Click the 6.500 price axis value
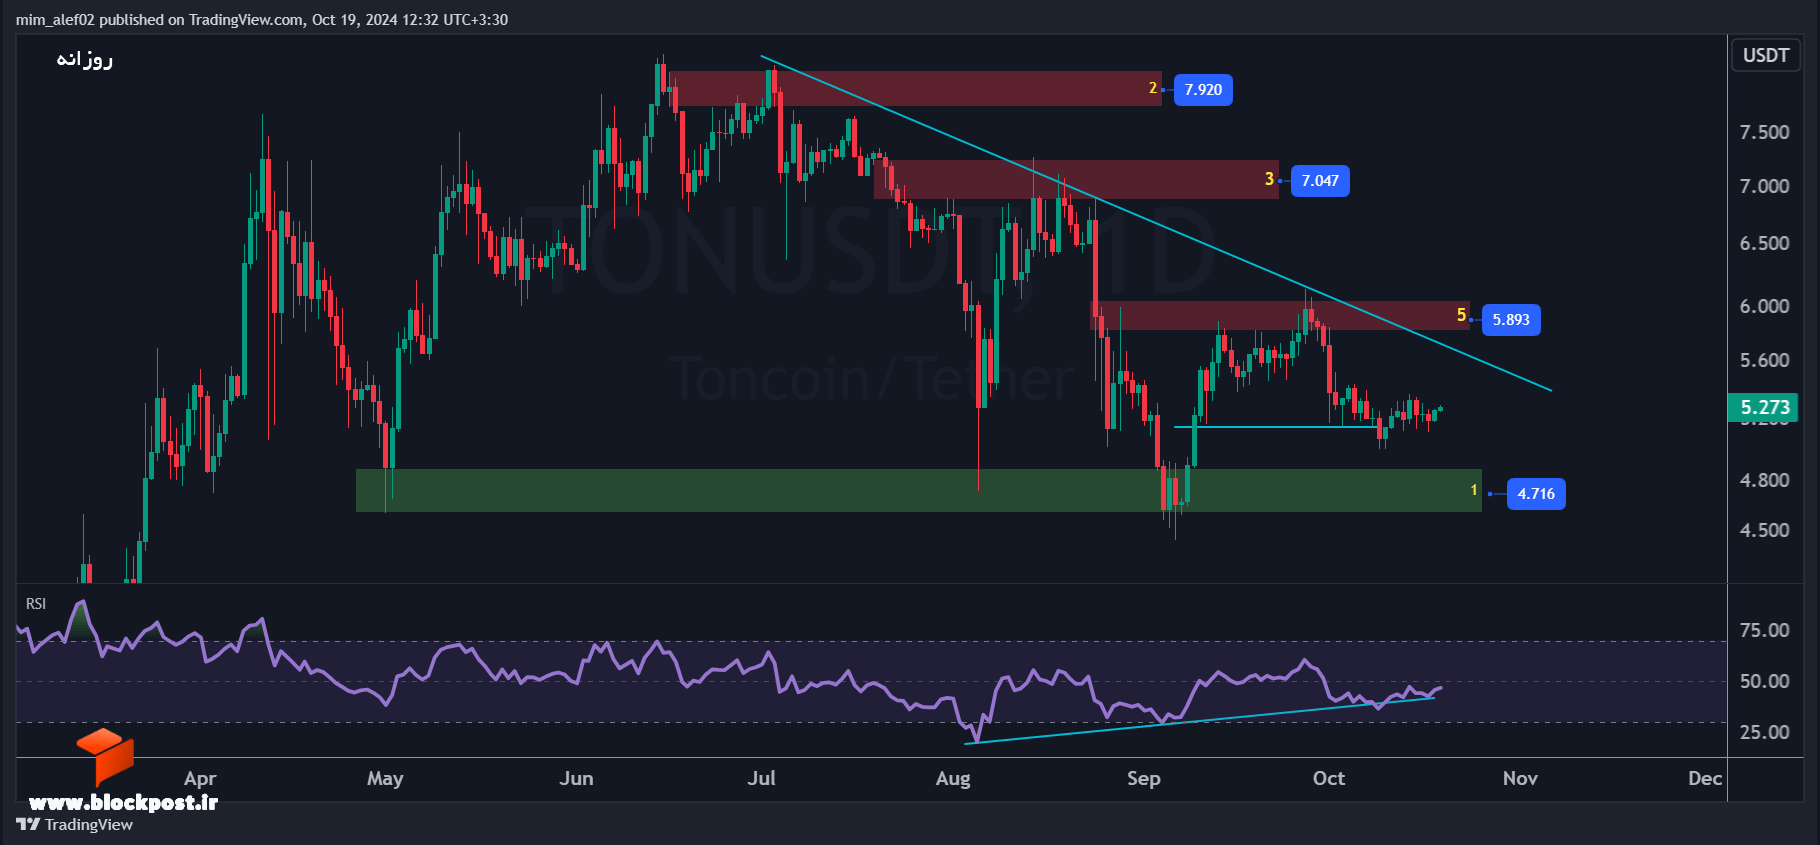This screenshot has width=1820, height=845. coord(1764,243)
